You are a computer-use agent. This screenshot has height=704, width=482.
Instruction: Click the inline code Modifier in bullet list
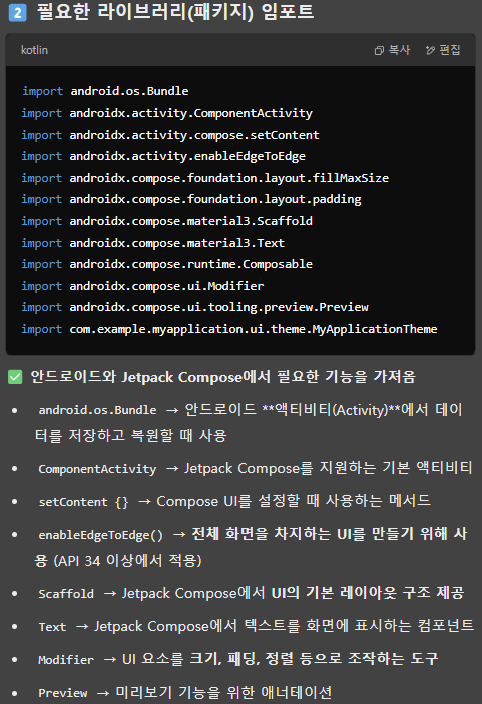66,660
